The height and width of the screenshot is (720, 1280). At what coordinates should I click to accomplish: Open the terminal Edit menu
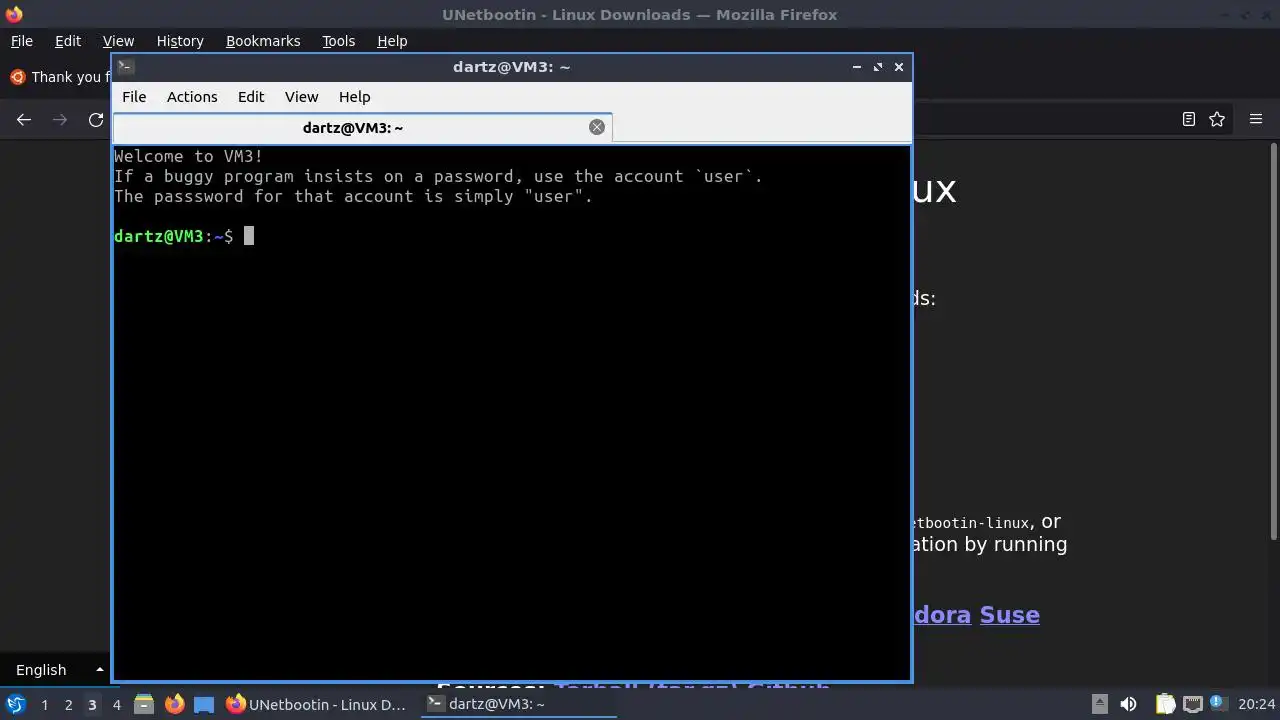251,97
